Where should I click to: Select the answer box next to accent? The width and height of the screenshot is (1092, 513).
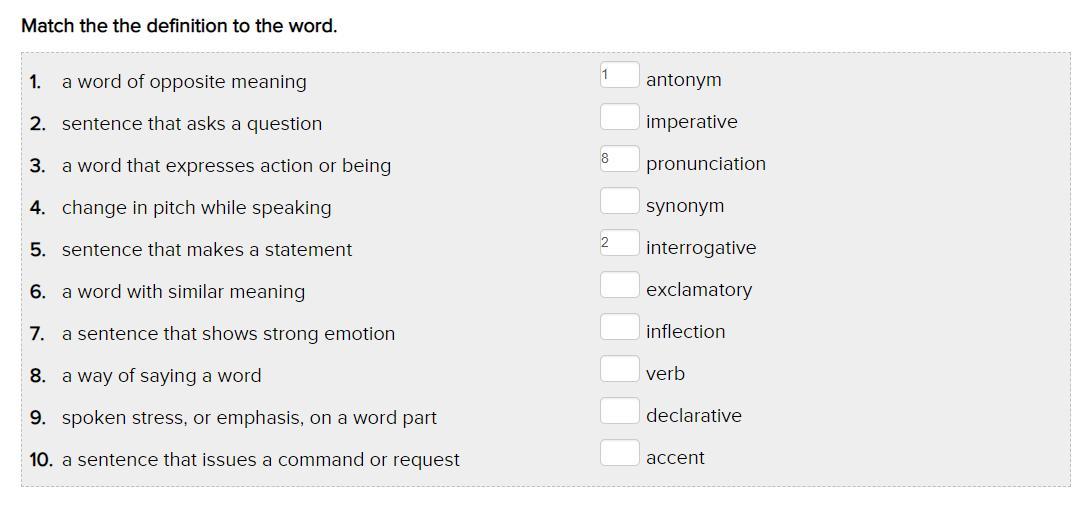coord(619,454)
